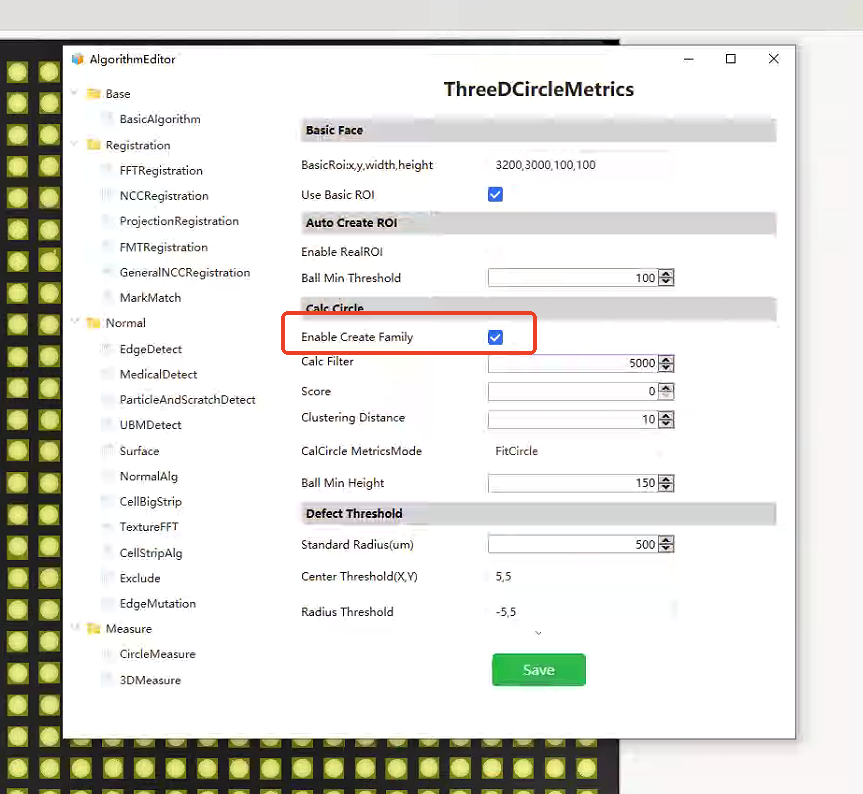The width and height of the screenshot is (863, 794).
Task: Click the Auto Create ROI section header
Action: [x=539, y=223]
